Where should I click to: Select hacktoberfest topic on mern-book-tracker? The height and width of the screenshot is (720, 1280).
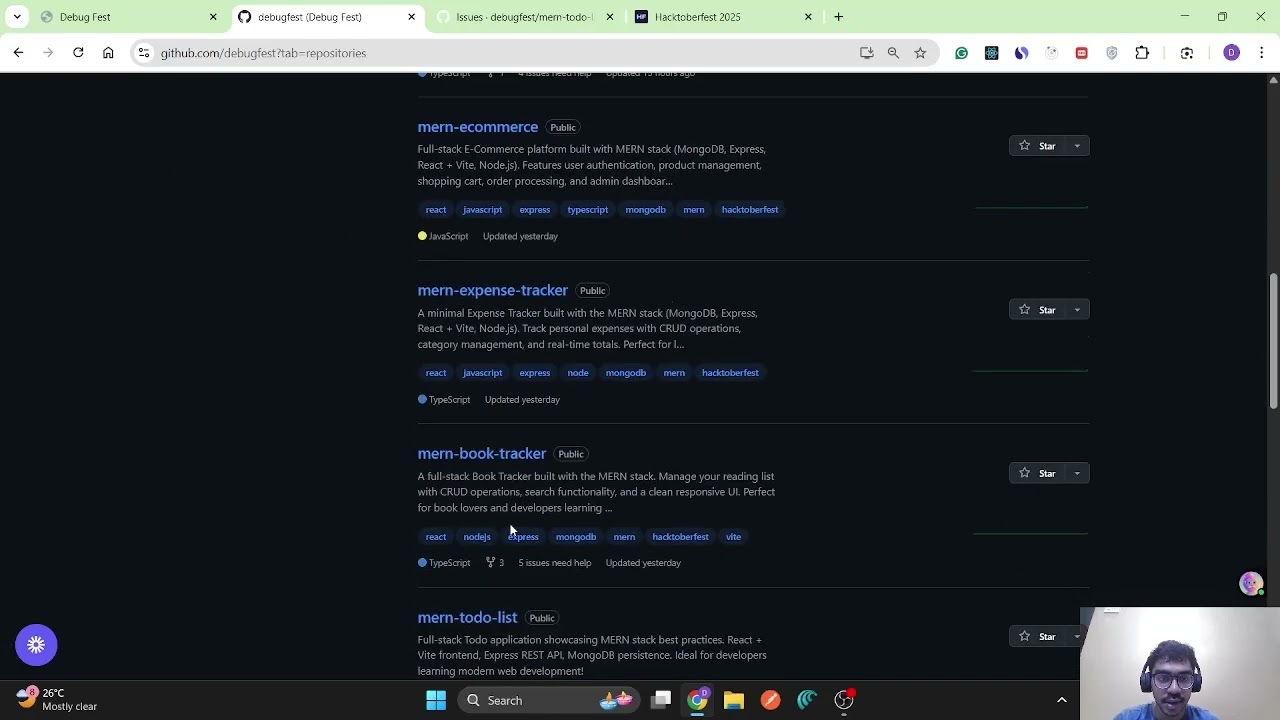[x=680, y=537]
